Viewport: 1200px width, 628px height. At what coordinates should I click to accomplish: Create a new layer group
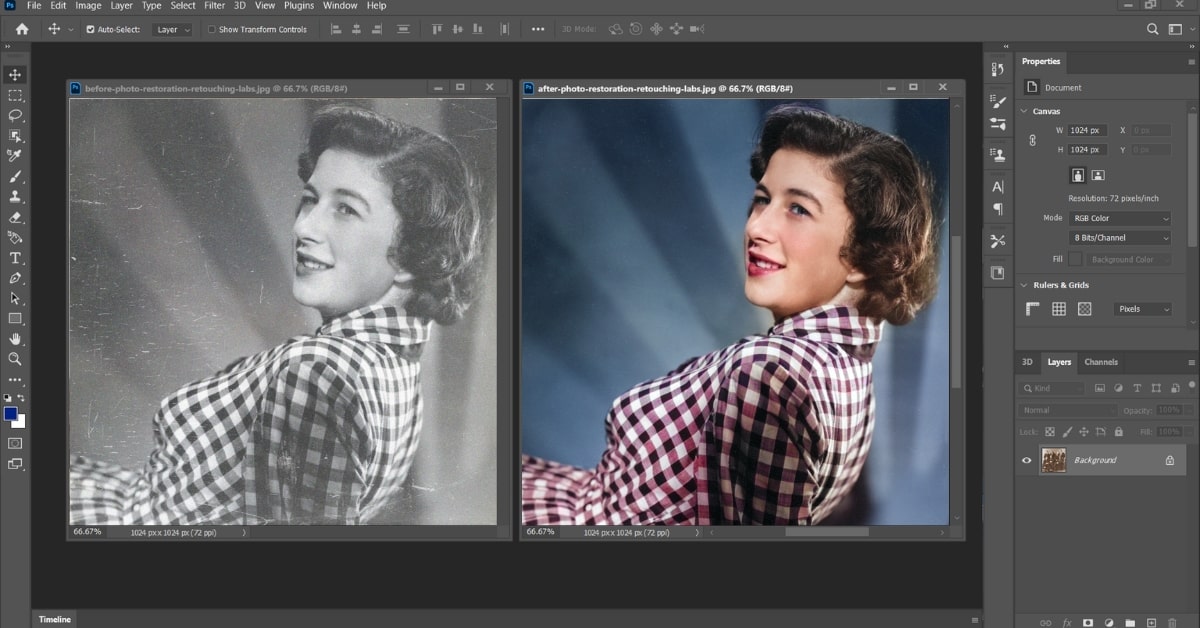(x=1130, y=622)
